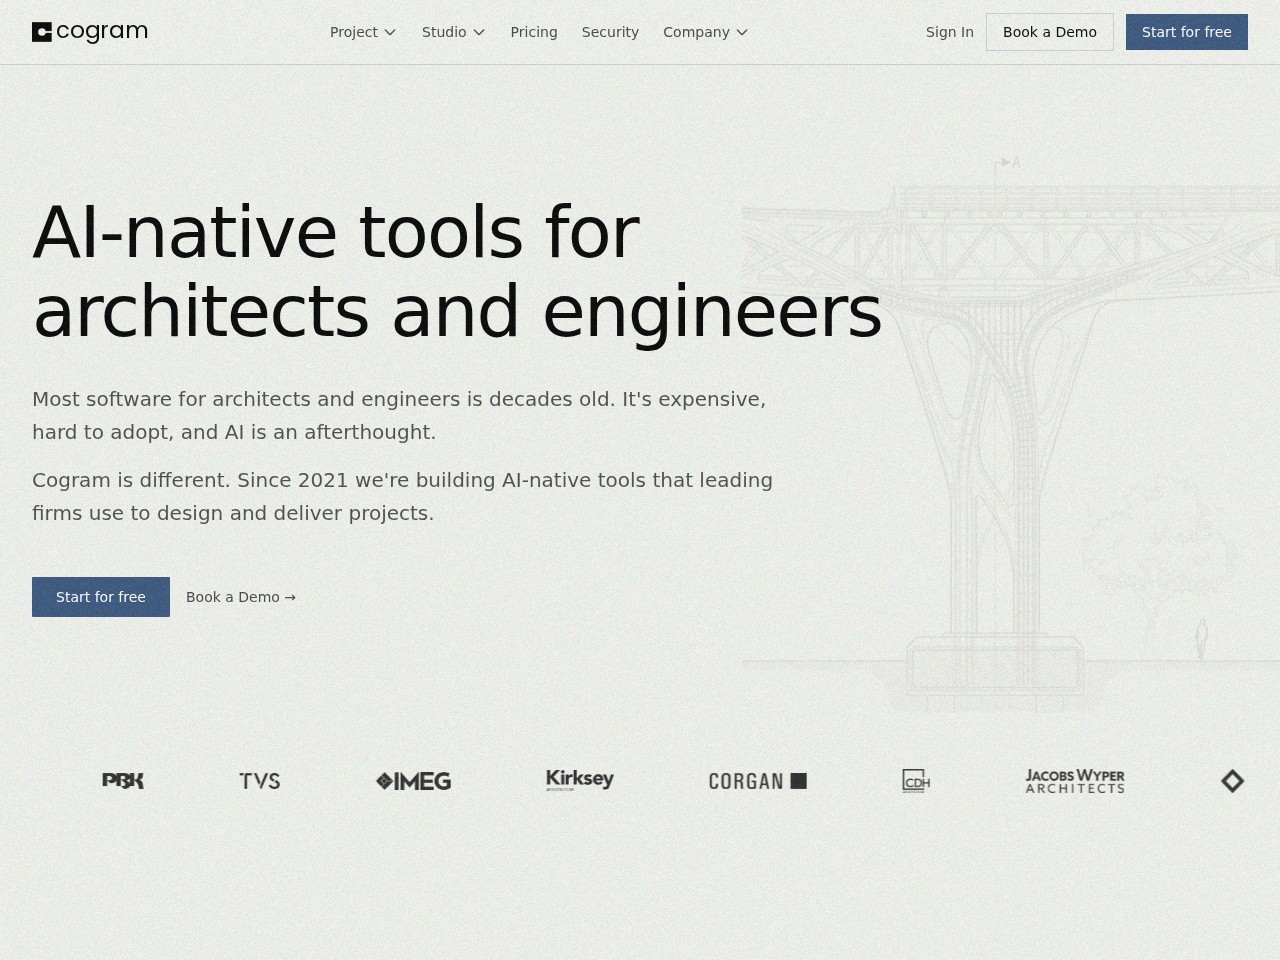Click the CDH logo
The height and width of the screenshot is (960, 1280).
(916, 781)
